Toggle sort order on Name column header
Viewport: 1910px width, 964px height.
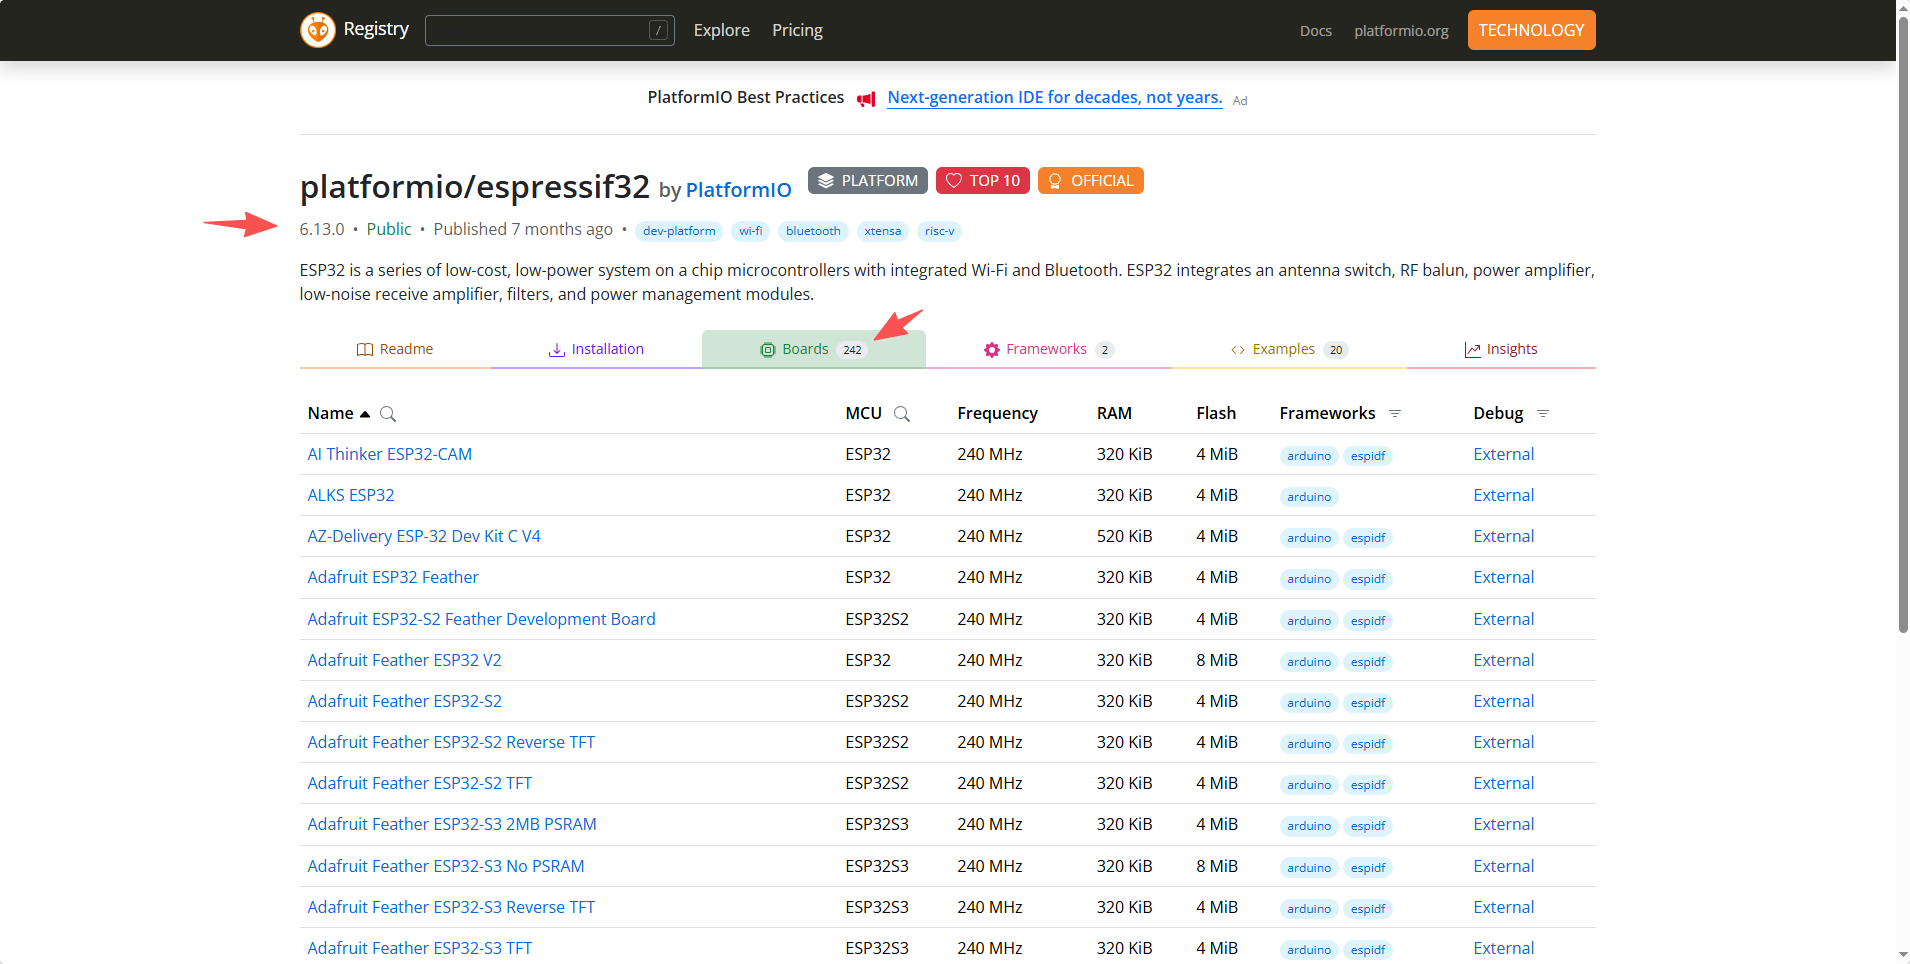pyautogui.click(x=339, y=414)
